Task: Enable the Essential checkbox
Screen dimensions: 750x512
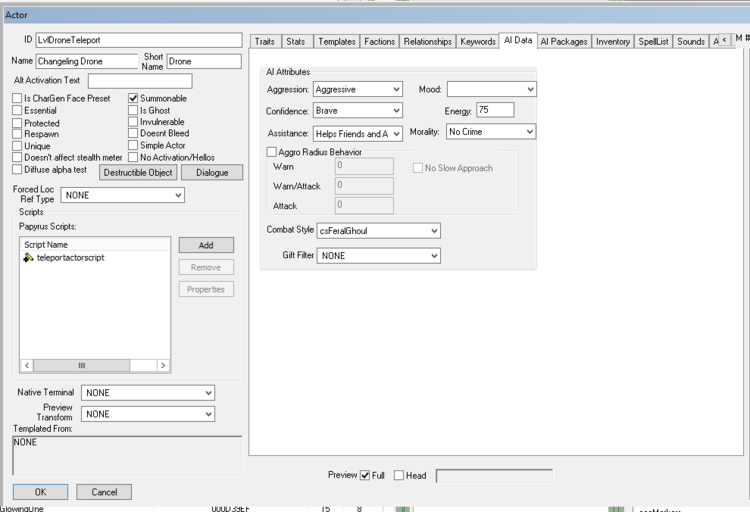Action: click(17, 111)
